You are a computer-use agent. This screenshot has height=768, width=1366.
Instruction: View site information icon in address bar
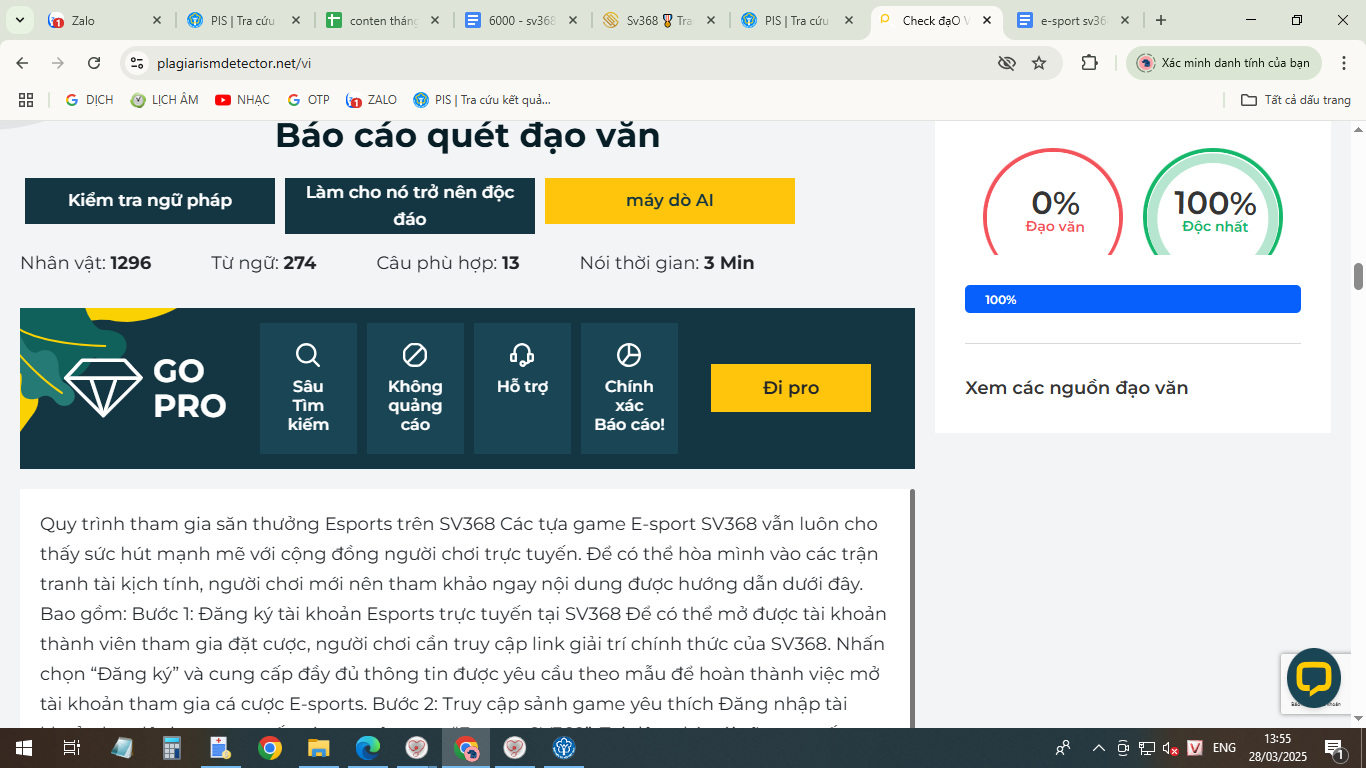(137, 63)
